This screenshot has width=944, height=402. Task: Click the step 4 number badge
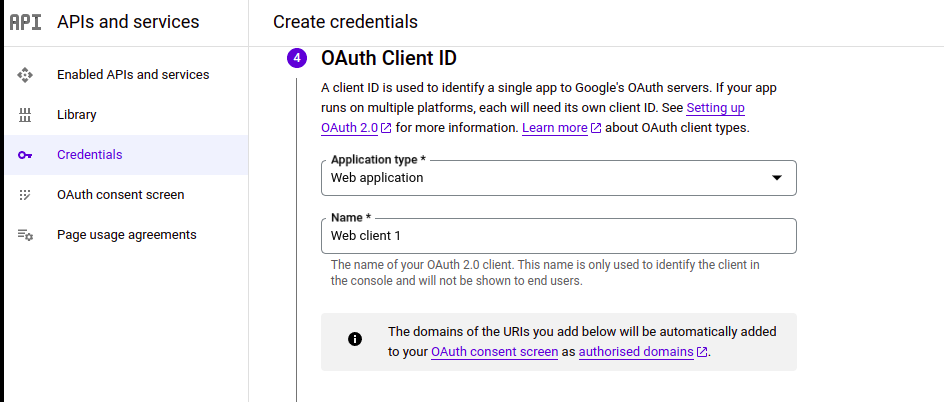tap(297, 59)
